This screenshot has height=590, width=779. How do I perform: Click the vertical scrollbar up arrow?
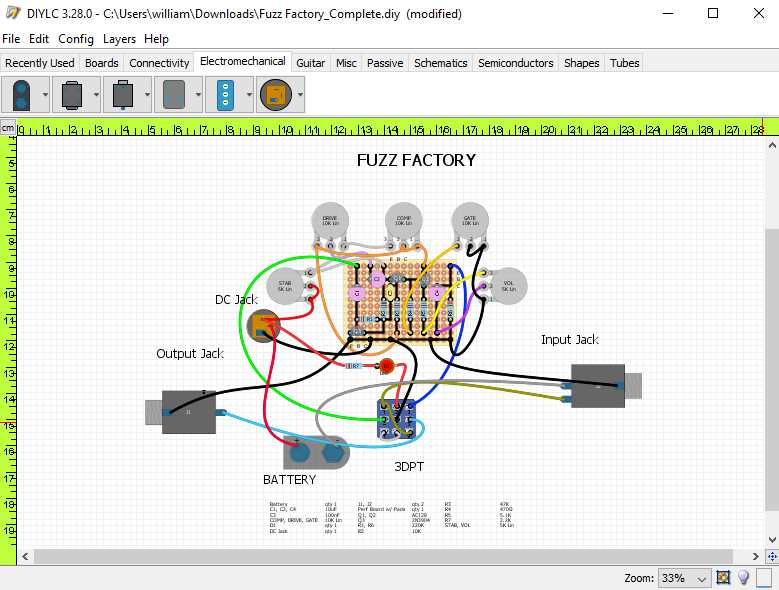(x=772, y=146)
